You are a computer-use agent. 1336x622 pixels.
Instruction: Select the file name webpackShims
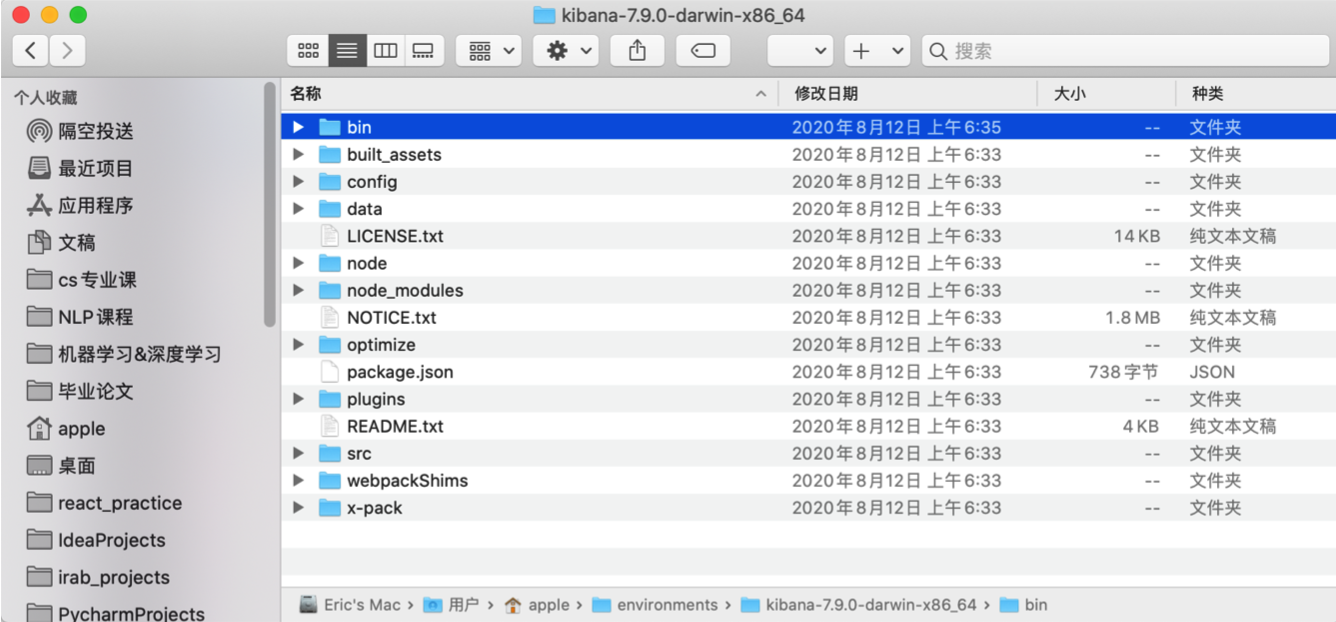tap(407, 480)
